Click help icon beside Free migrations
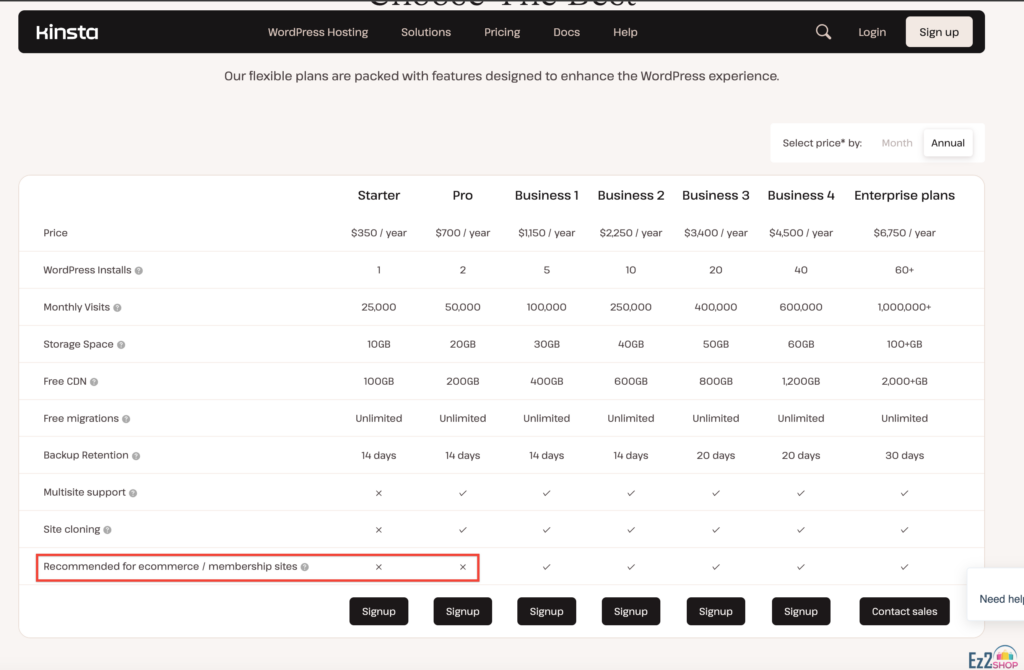 pos(126,419)
